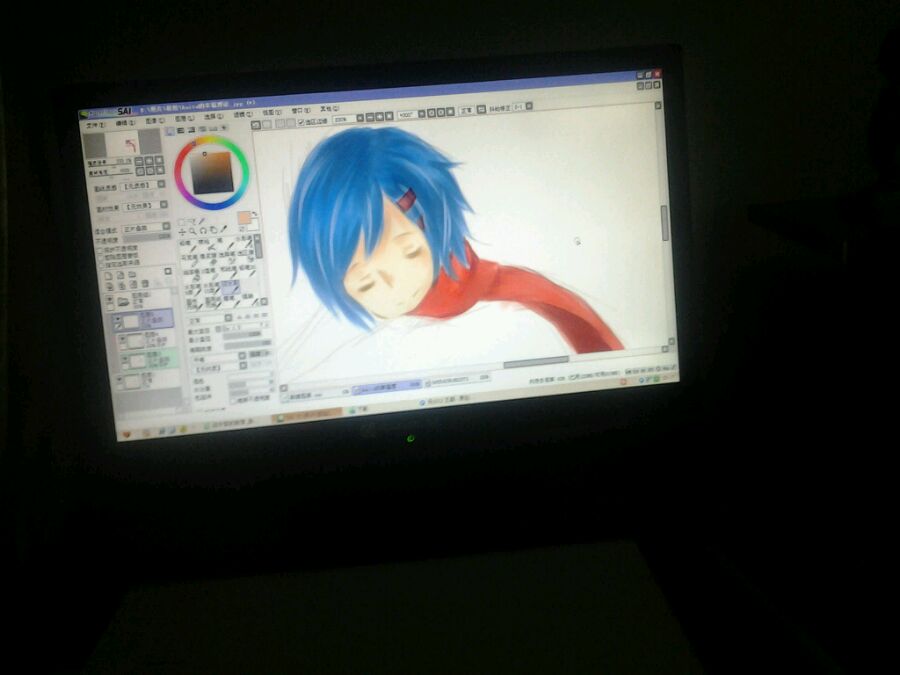Switch to the first document tab
The height and width of the screenshot is (675, 900).
(316, 395)
